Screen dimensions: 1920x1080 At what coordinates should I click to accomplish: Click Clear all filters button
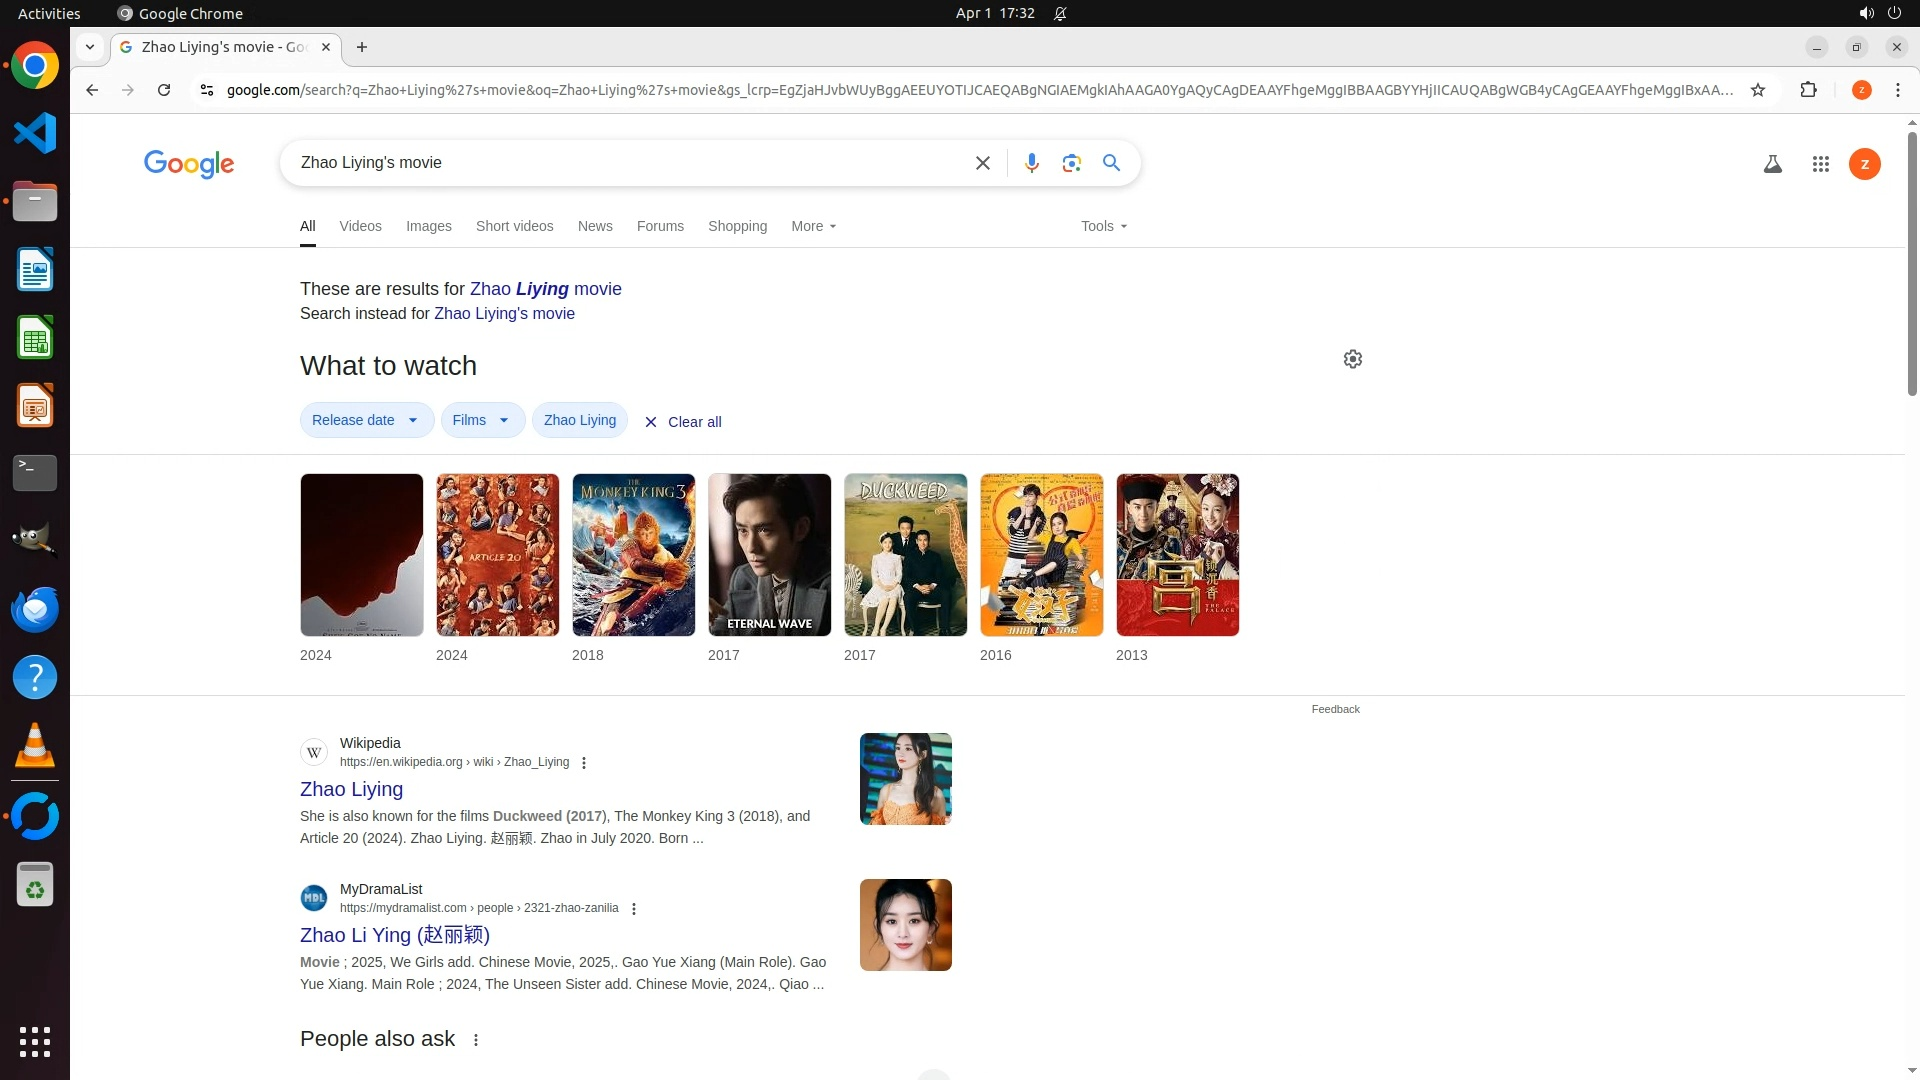683,422
